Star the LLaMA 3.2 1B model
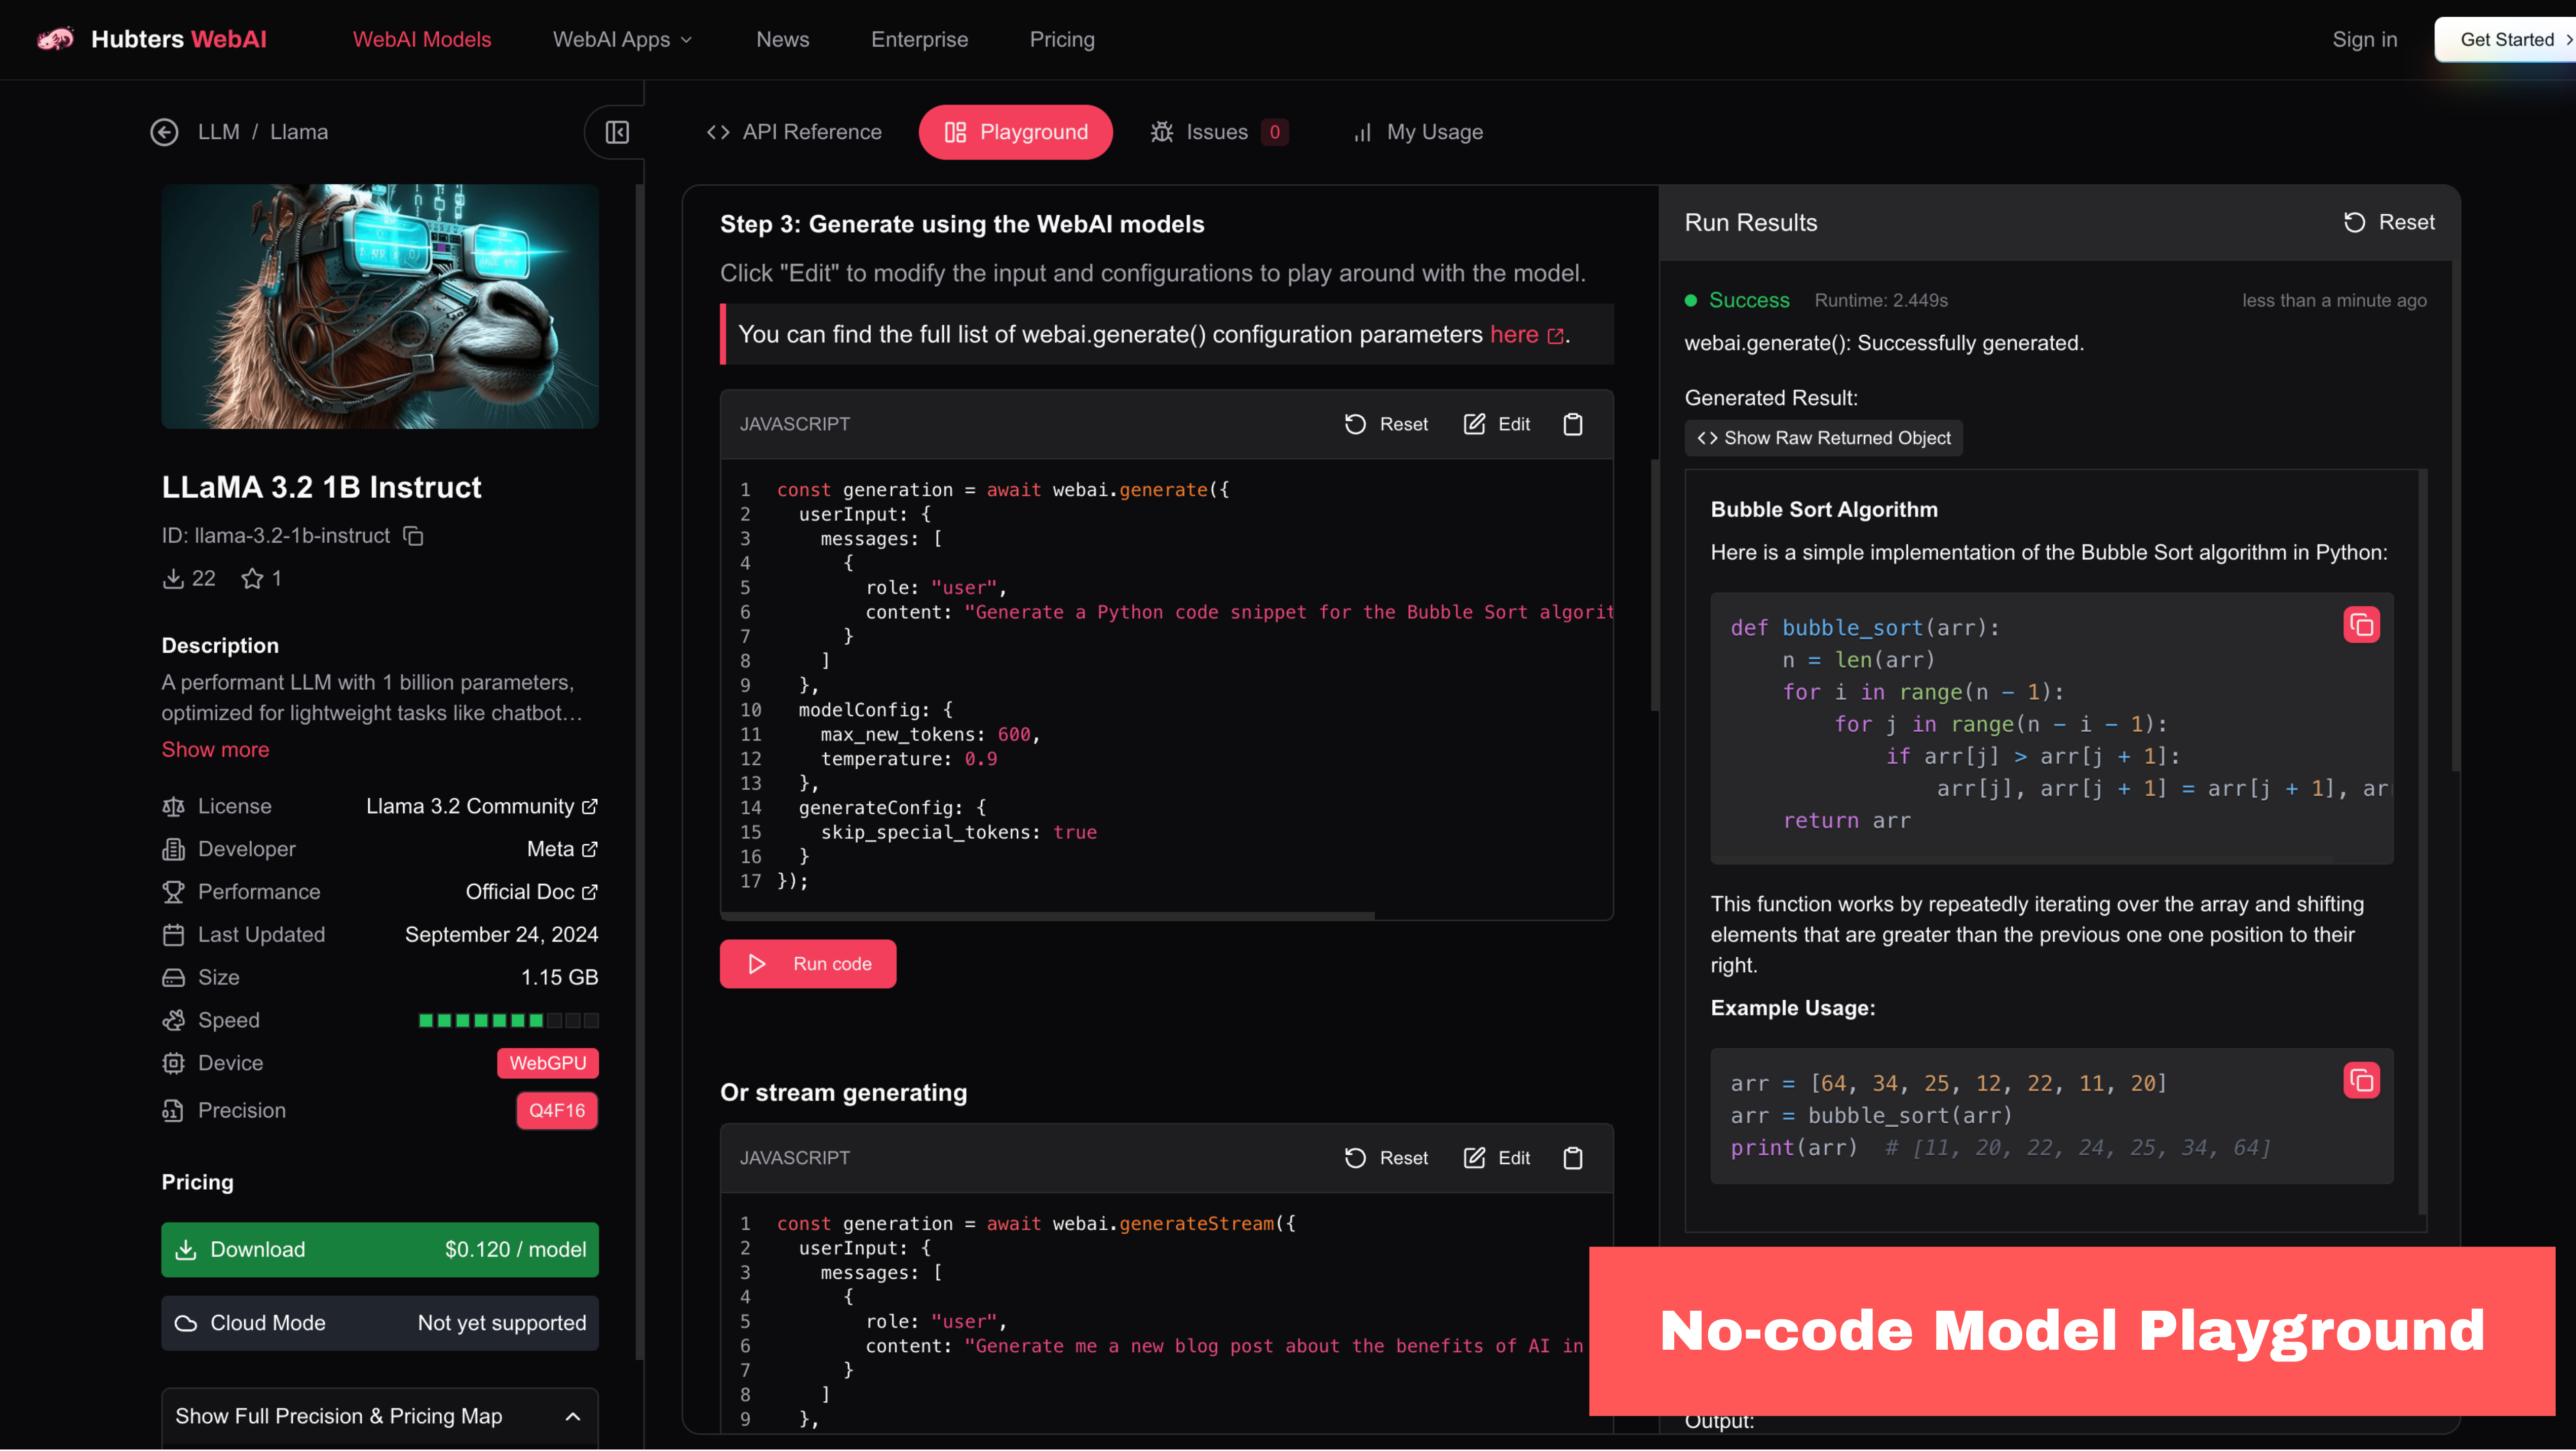2576x1451 pixels. [x=252, y=578]
